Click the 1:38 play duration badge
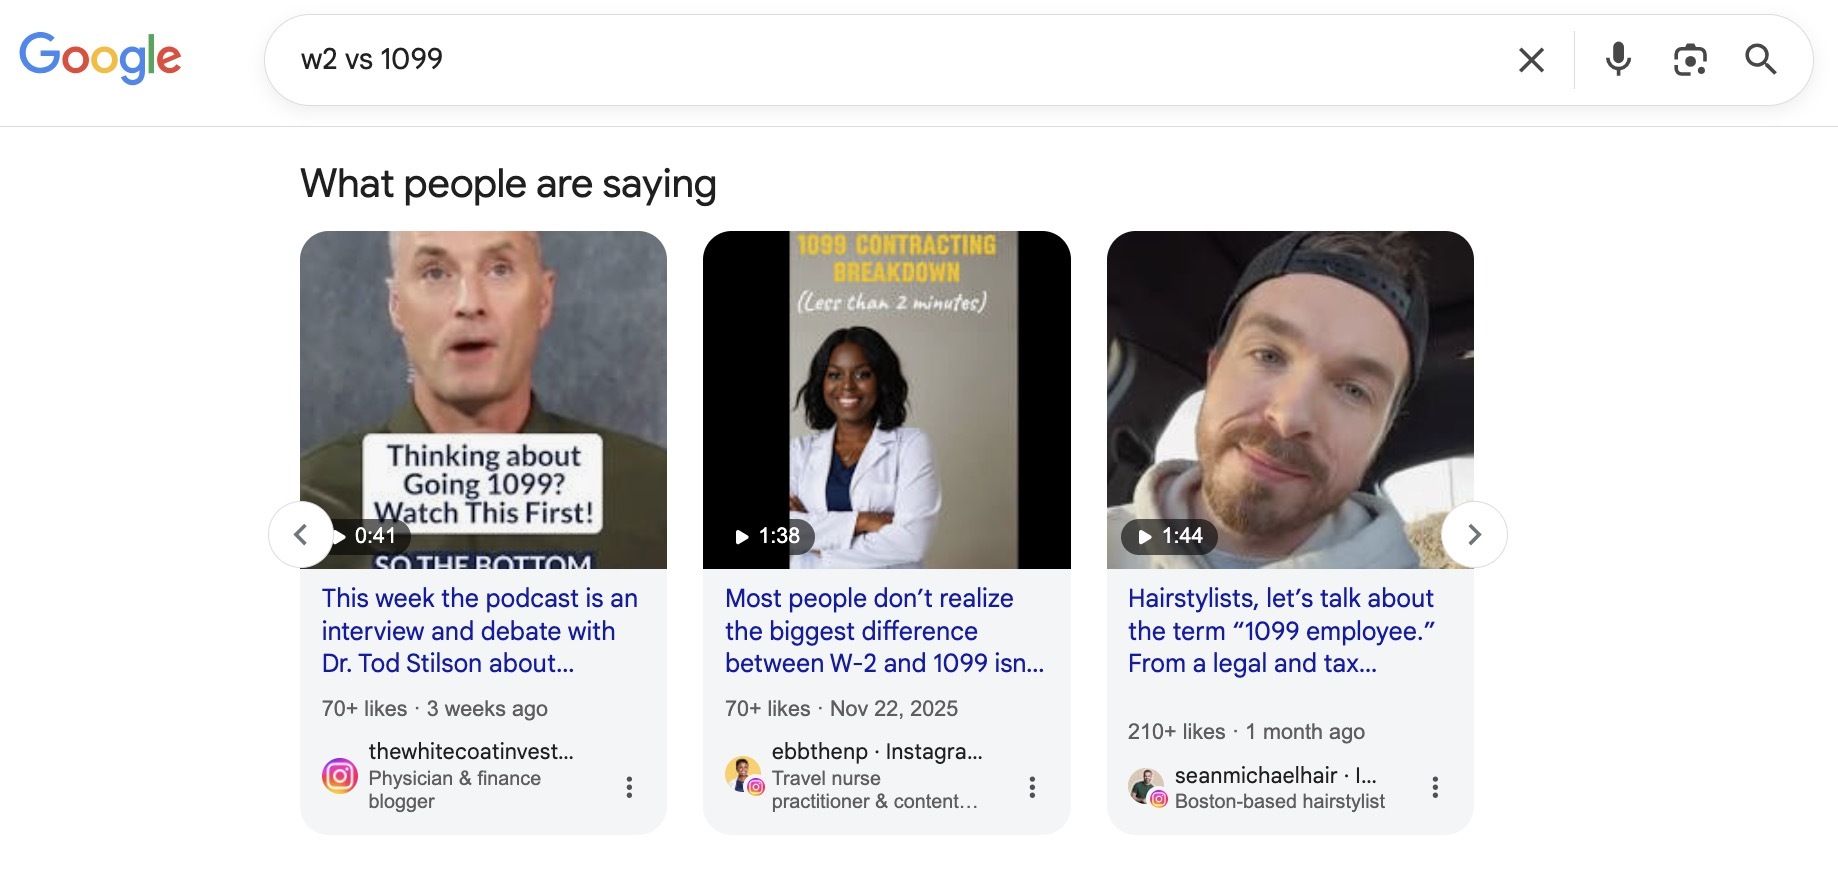The width and height of the screenshot is (1838, 880). [768, 536]
